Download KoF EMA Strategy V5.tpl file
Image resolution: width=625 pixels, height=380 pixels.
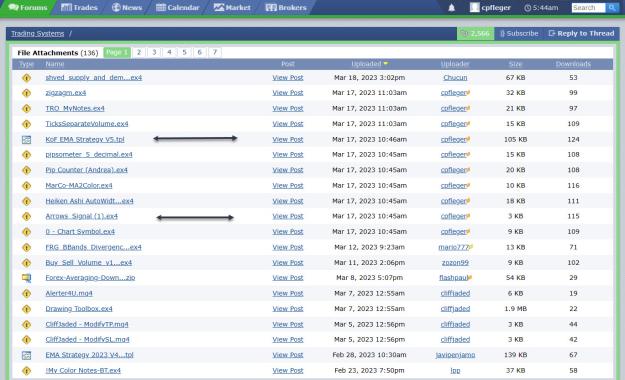pos(85,140)
